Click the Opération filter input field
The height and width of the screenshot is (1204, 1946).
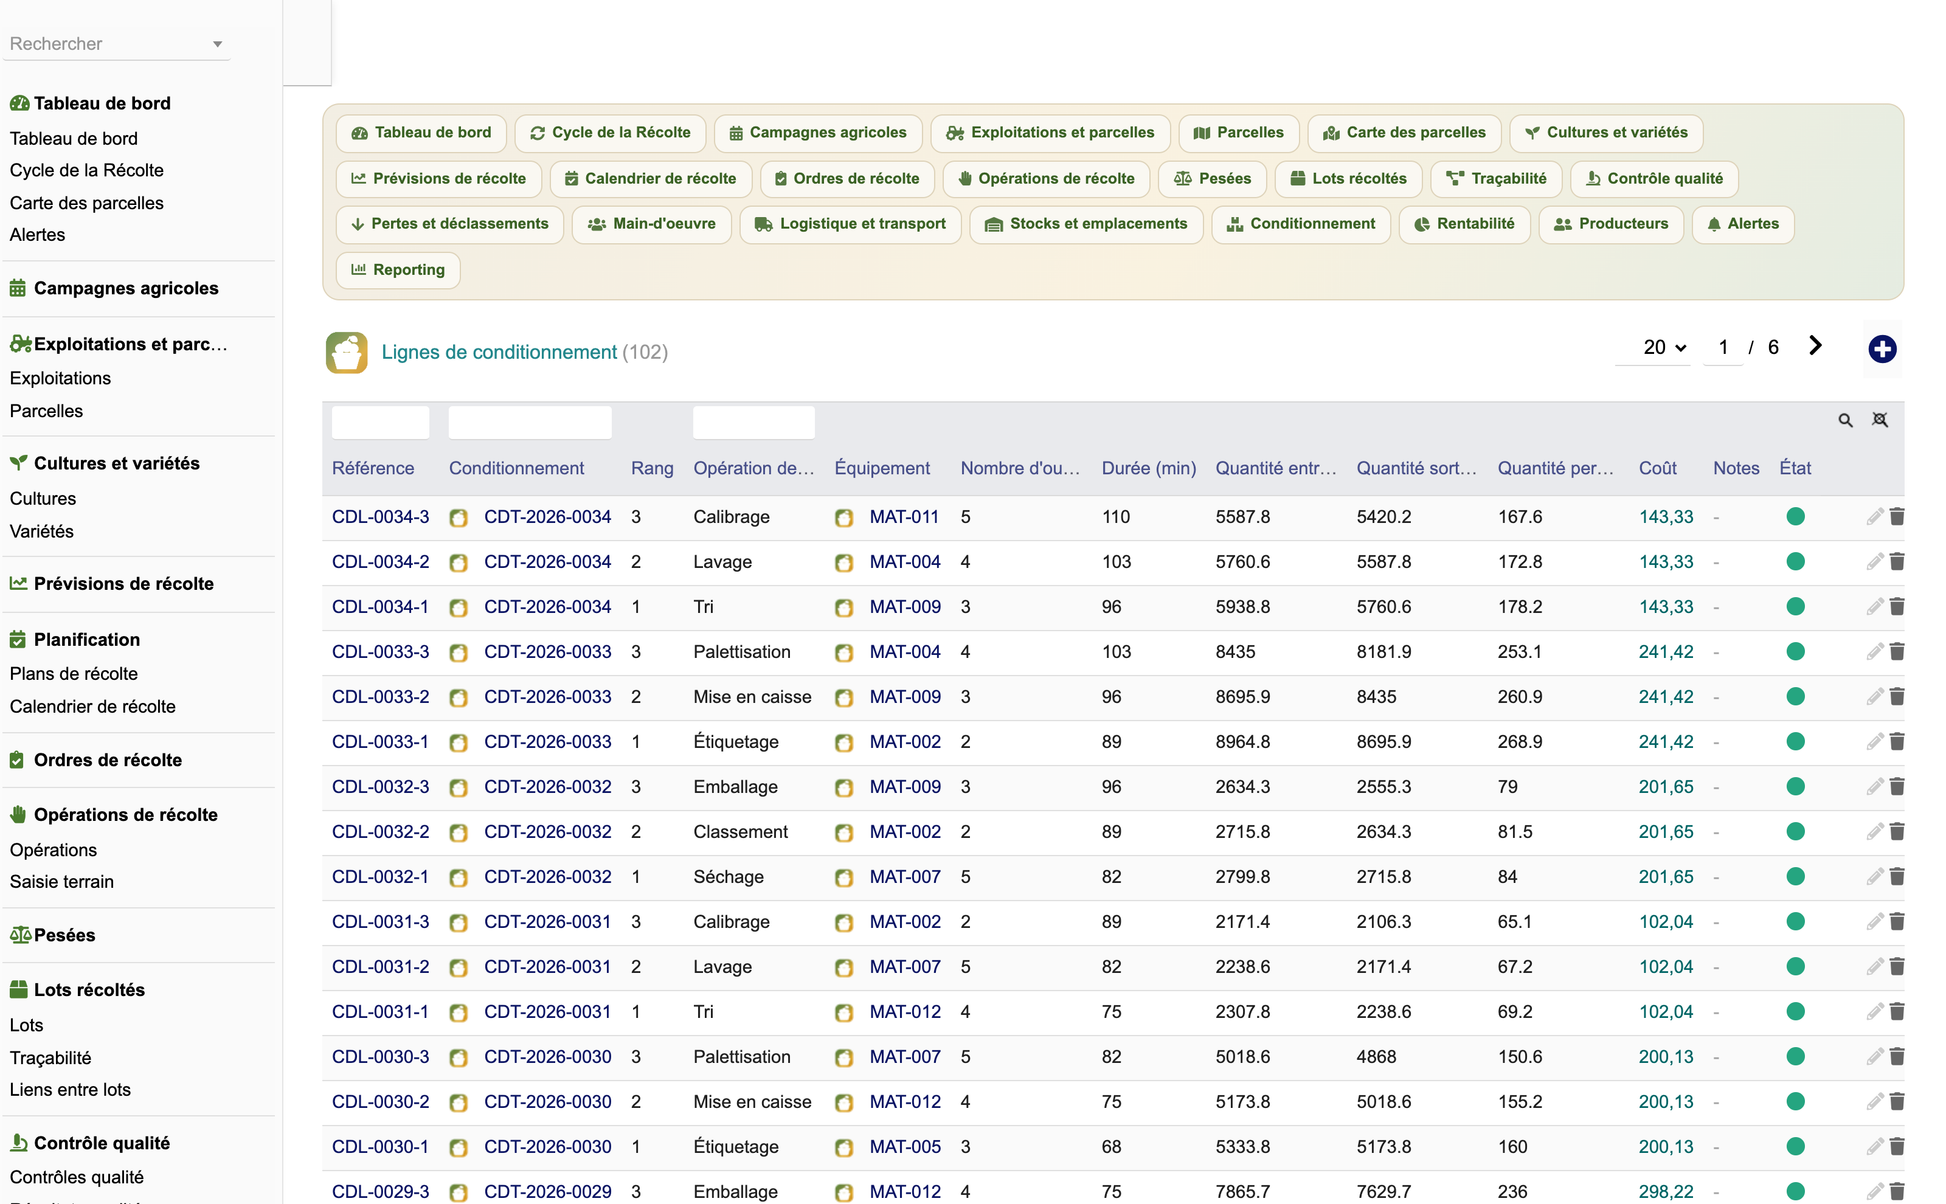tap(754, 422)
